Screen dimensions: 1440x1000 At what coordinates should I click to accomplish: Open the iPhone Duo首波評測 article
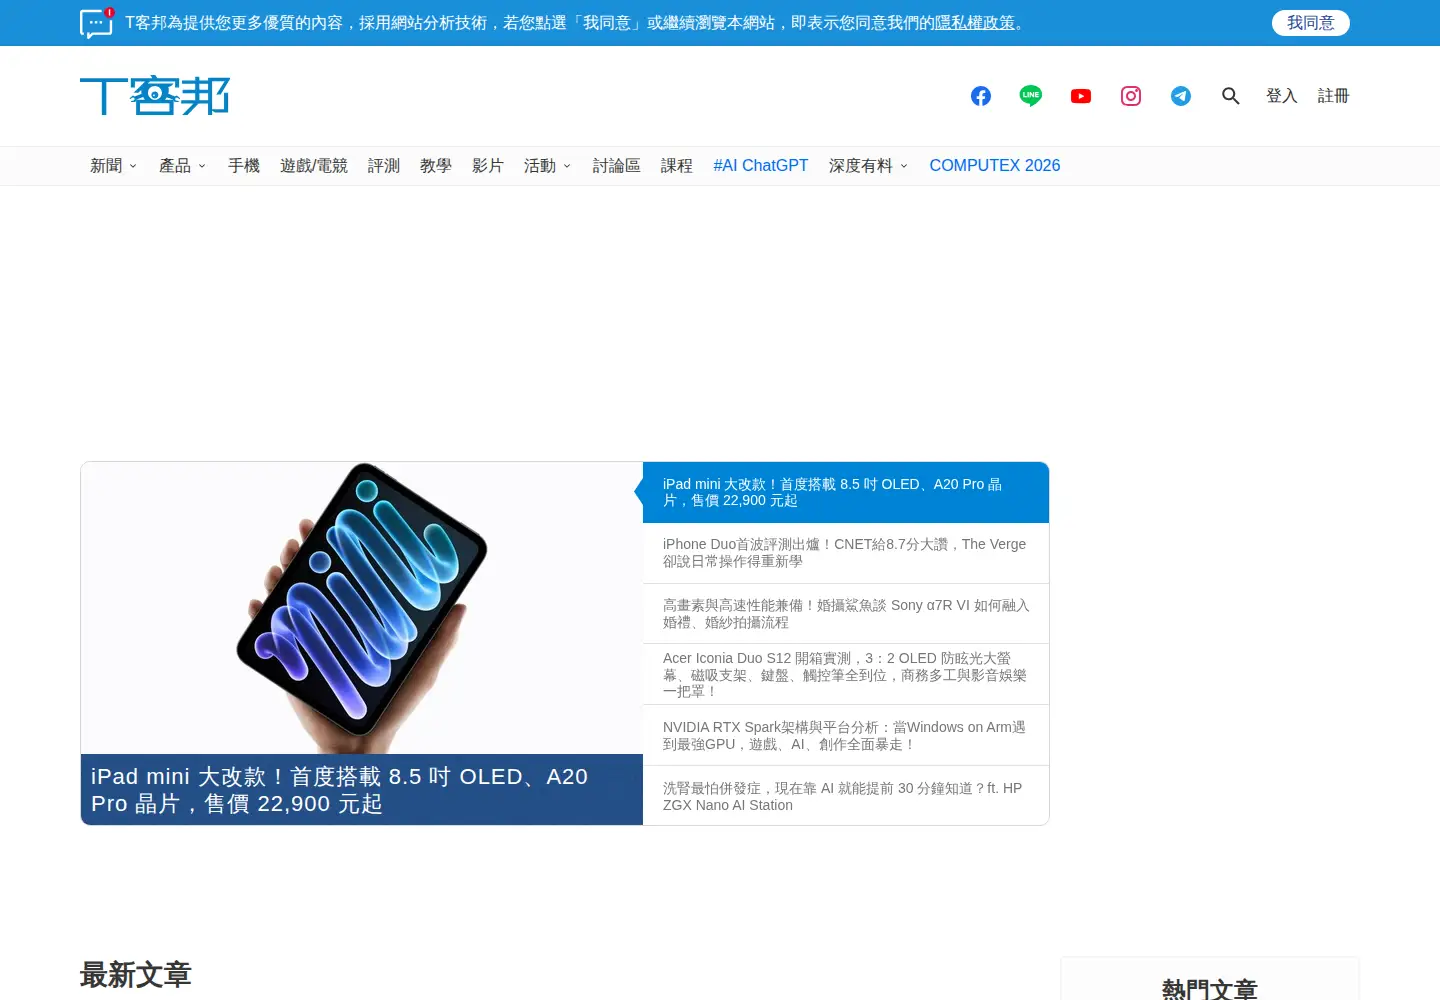[846, 553]
